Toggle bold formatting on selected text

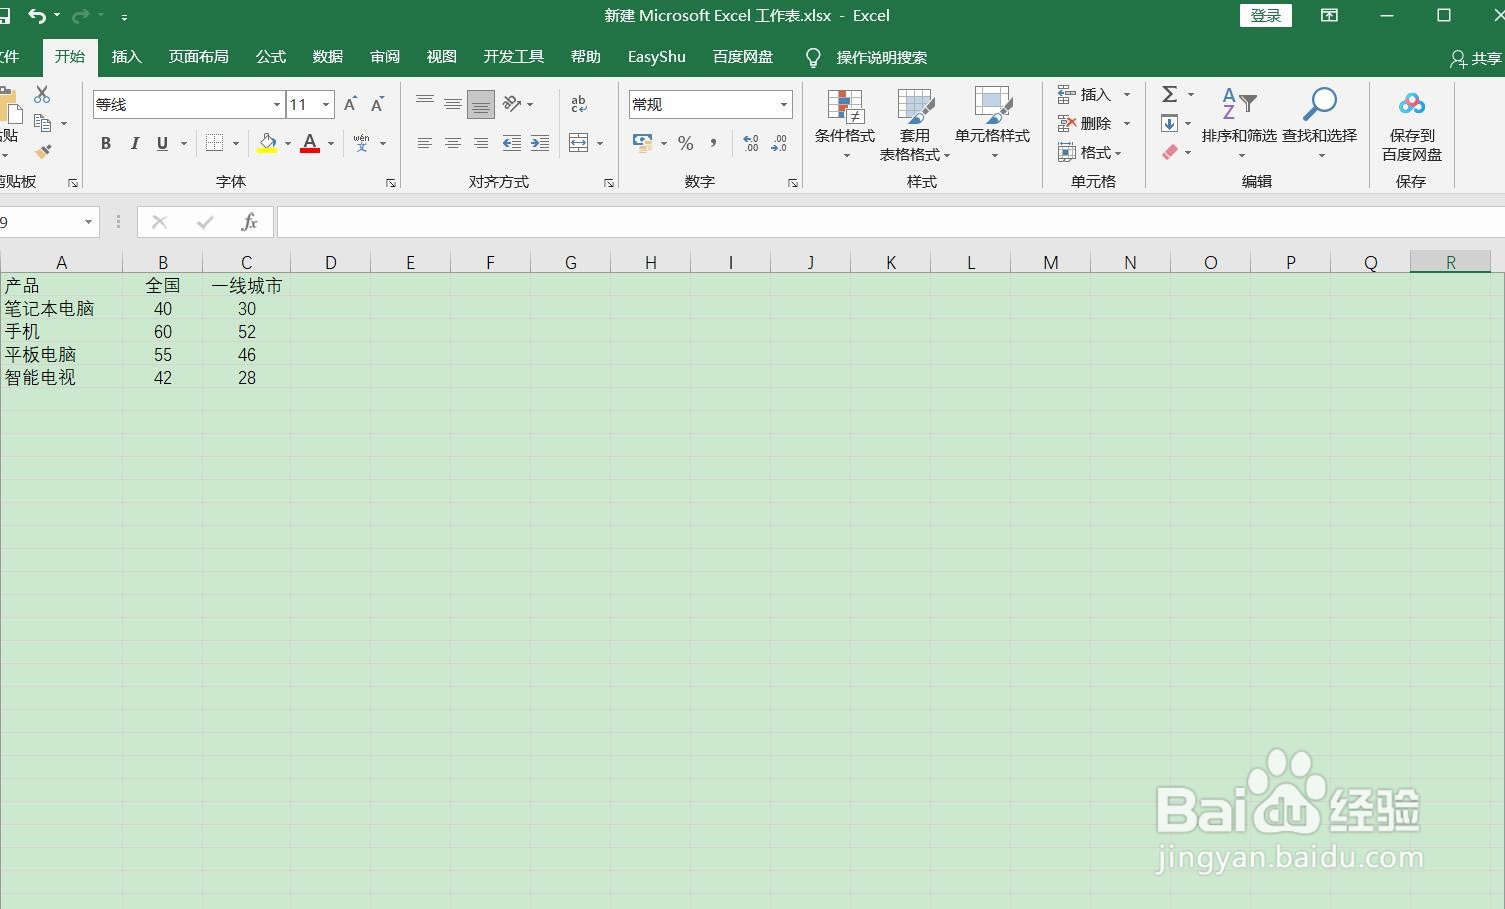(x=105, y=143)
